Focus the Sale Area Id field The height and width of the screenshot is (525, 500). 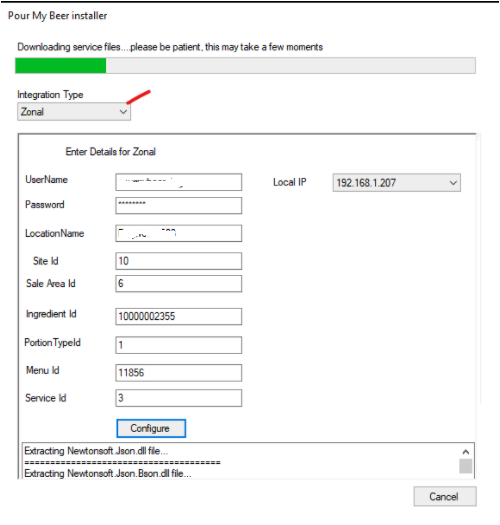pyautogui.click(x=178, y=284)
